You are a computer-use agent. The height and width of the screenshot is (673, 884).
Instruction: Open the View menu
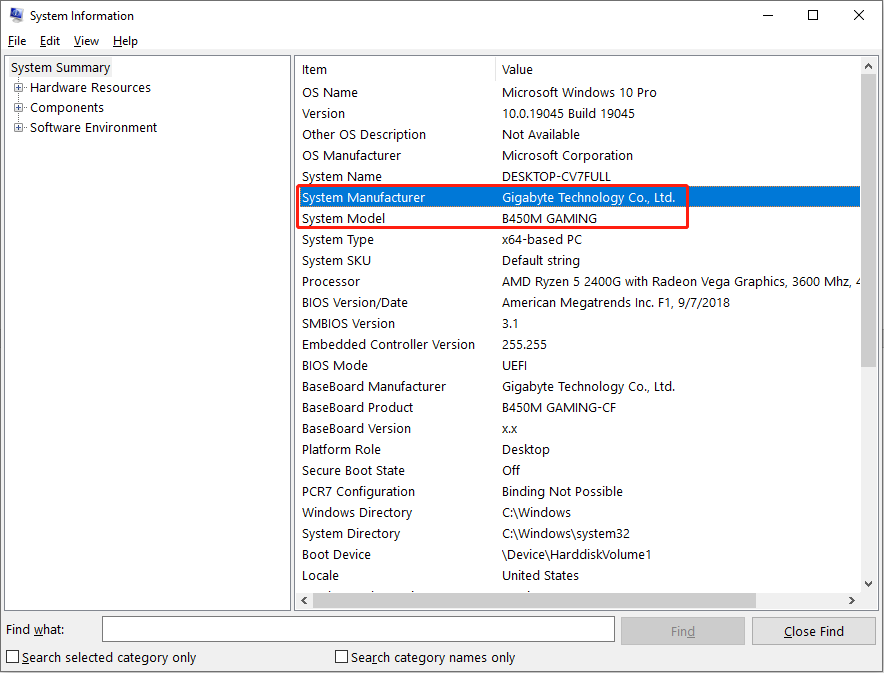85,41
